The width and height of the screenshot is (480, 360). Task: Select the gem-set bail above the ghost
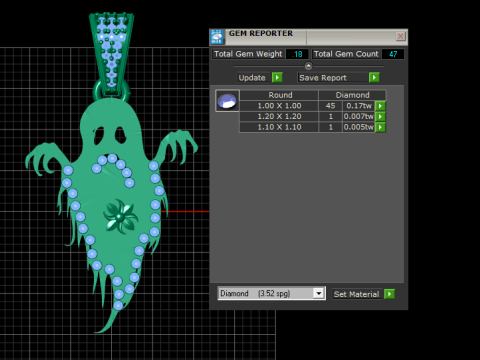tap(111, 55)
